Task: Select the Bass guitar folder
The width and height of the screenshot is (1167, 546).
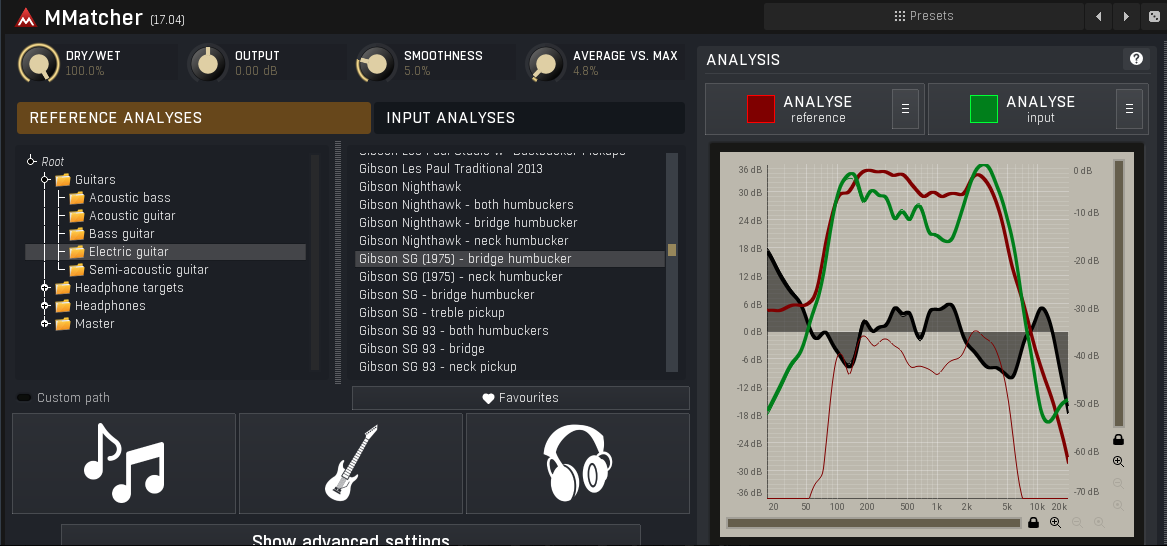Action: tap(121, 234)
